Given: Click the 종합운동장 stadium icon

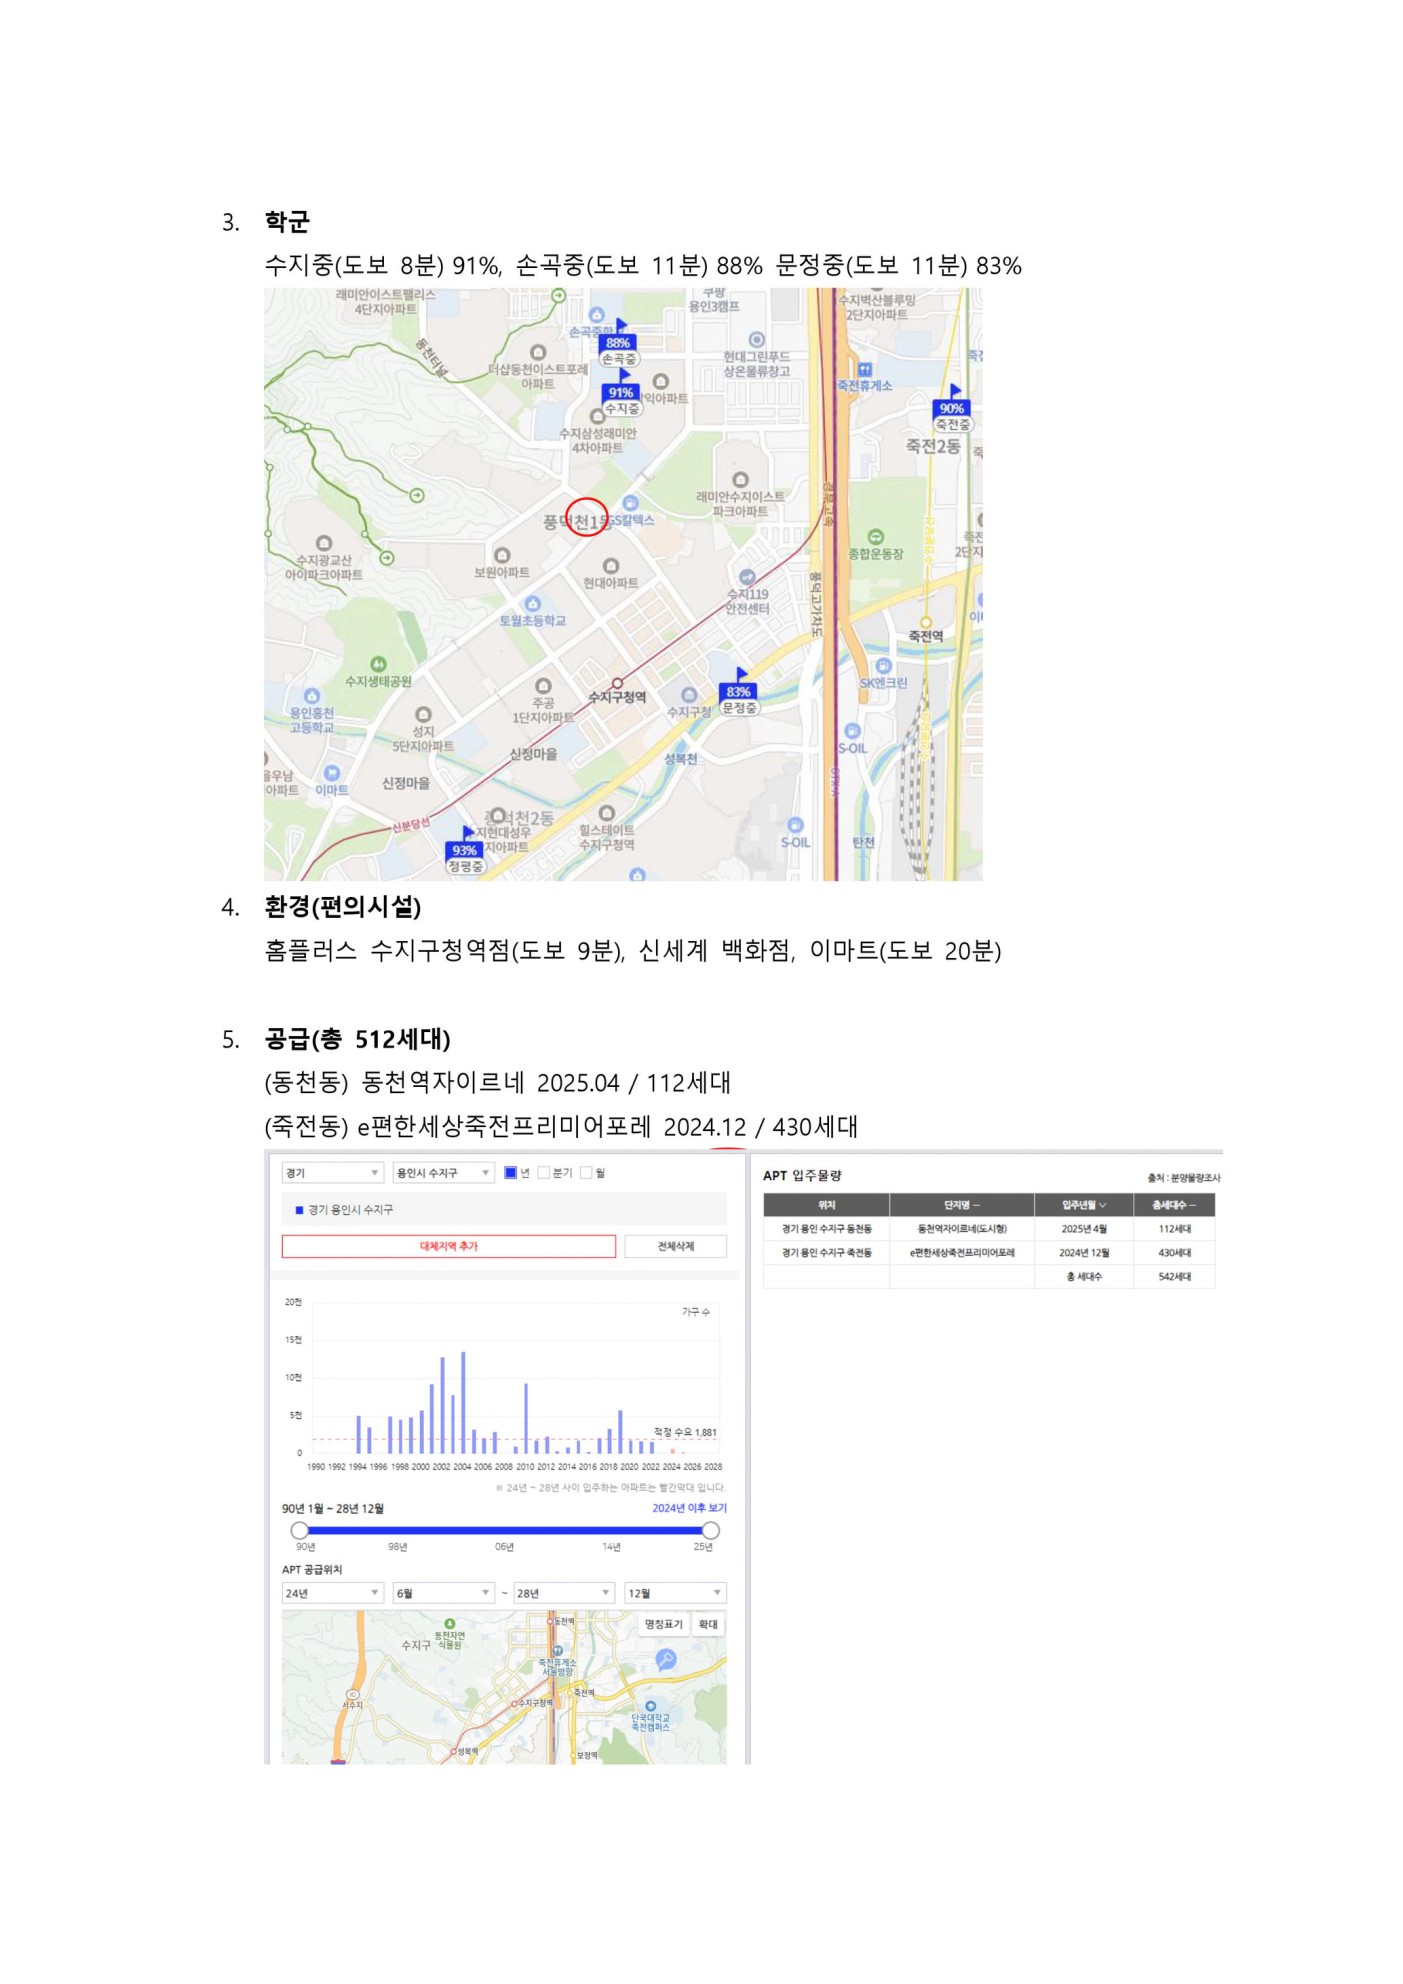Looking at the screenshot, I should (x=876, y=537).
